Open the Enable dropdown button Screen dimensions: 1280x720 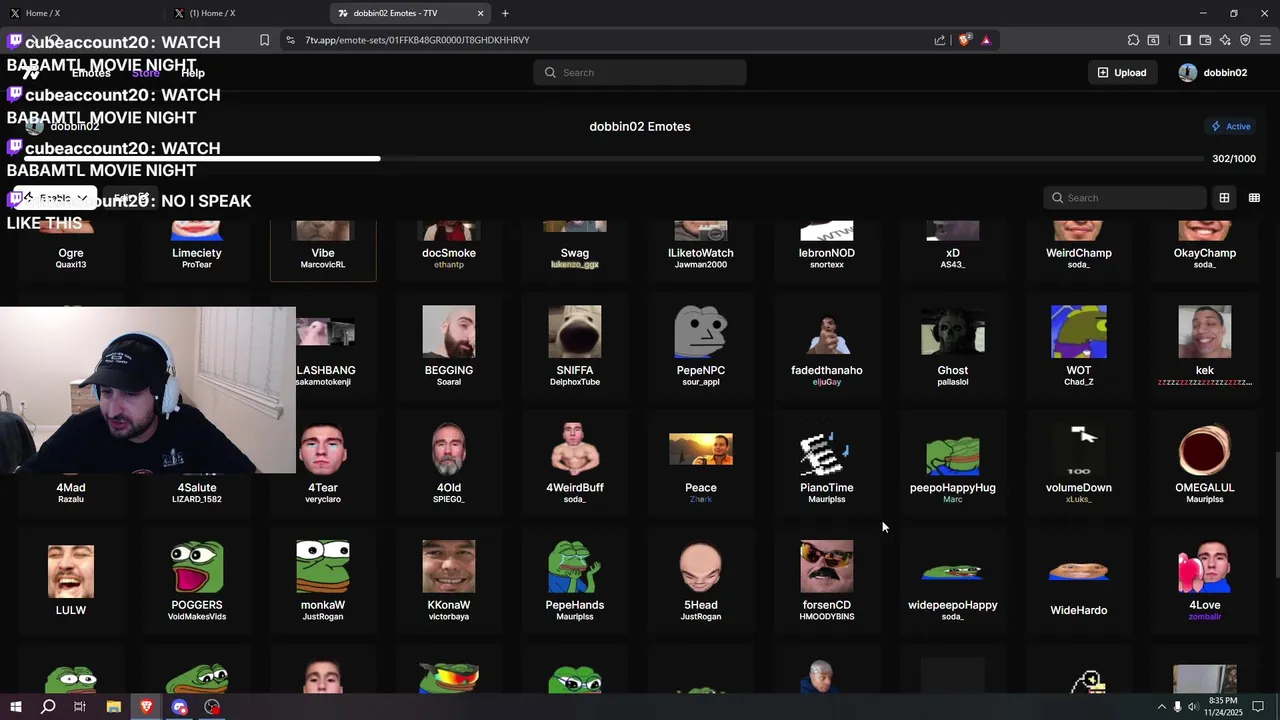click(55, 198)
